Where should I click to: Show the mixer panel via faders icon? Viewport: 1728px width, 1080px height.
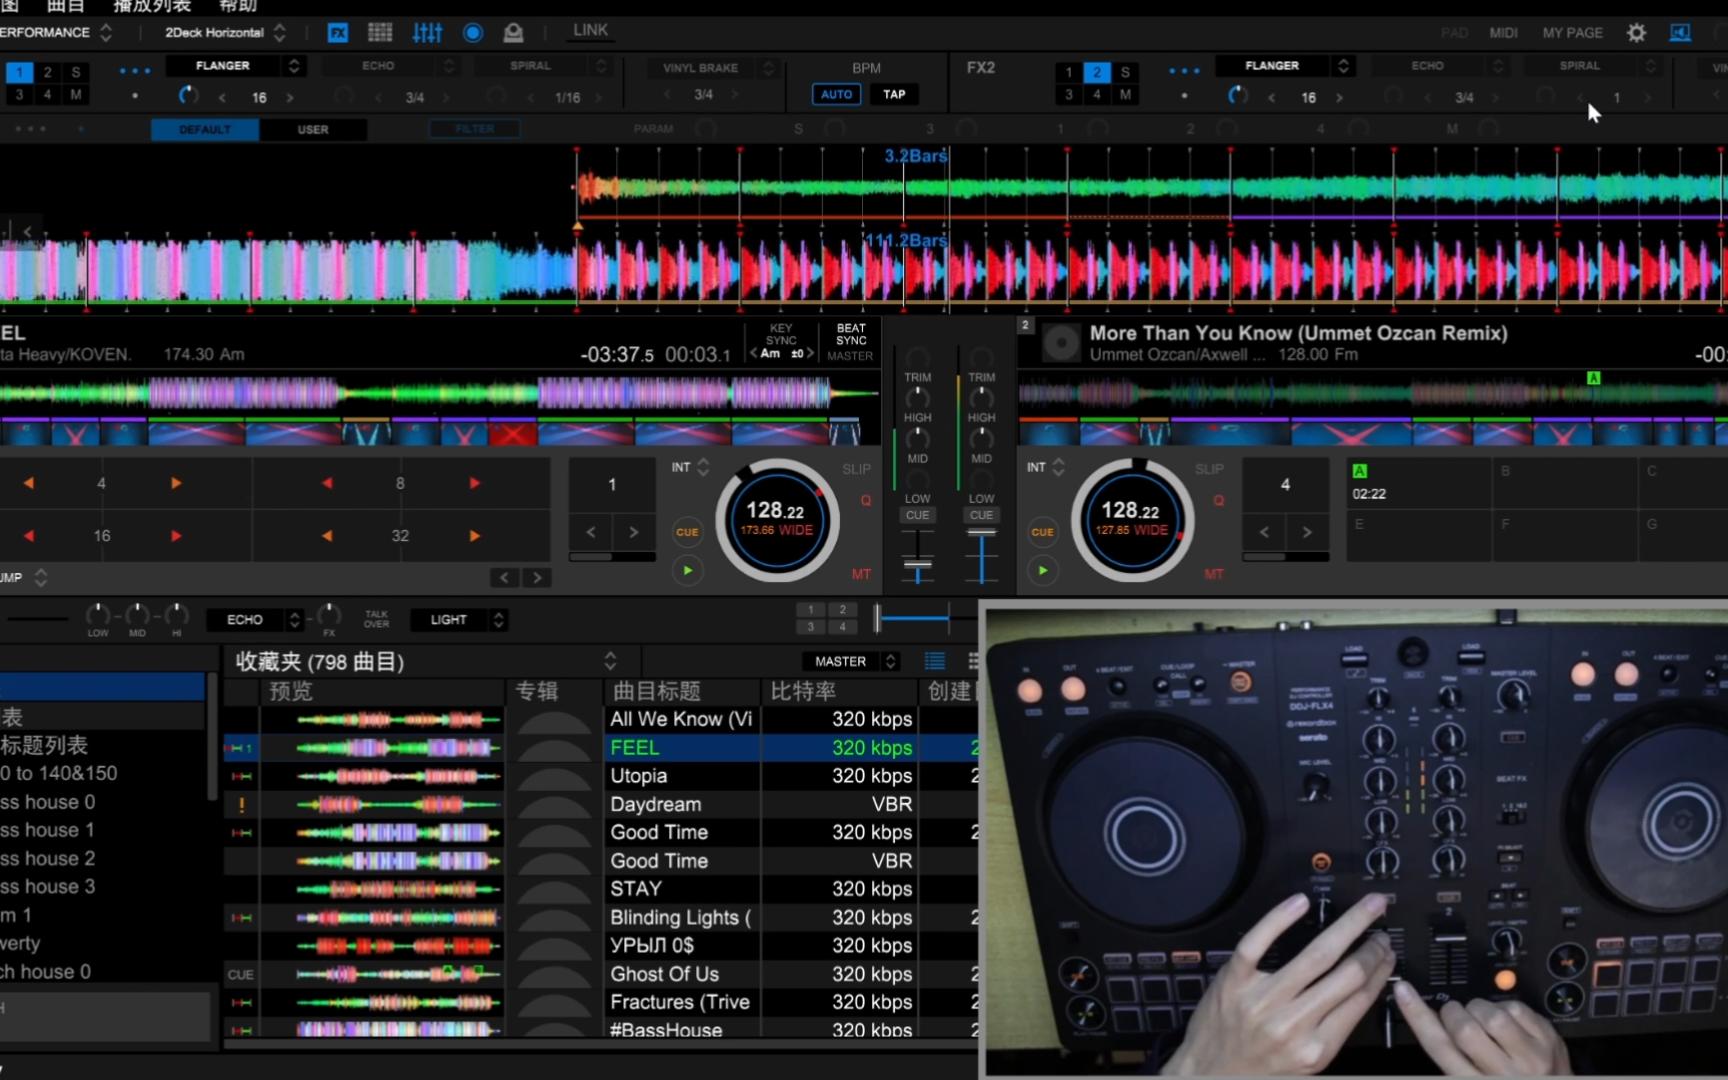click(x=427, y=32)
